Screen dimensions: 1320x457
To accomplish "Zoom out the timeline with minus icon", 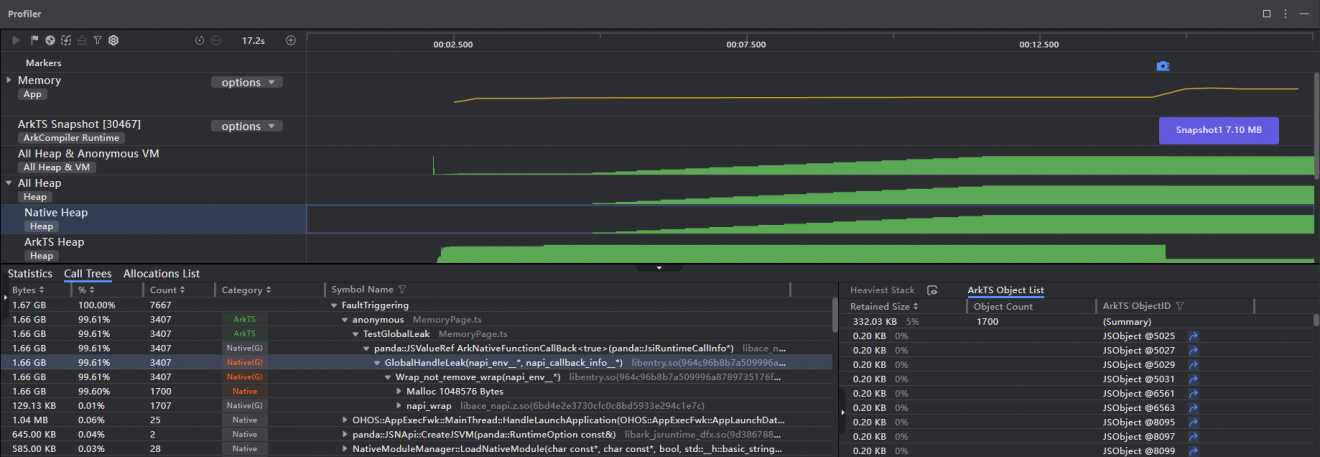I will click(x=216, y=40).
